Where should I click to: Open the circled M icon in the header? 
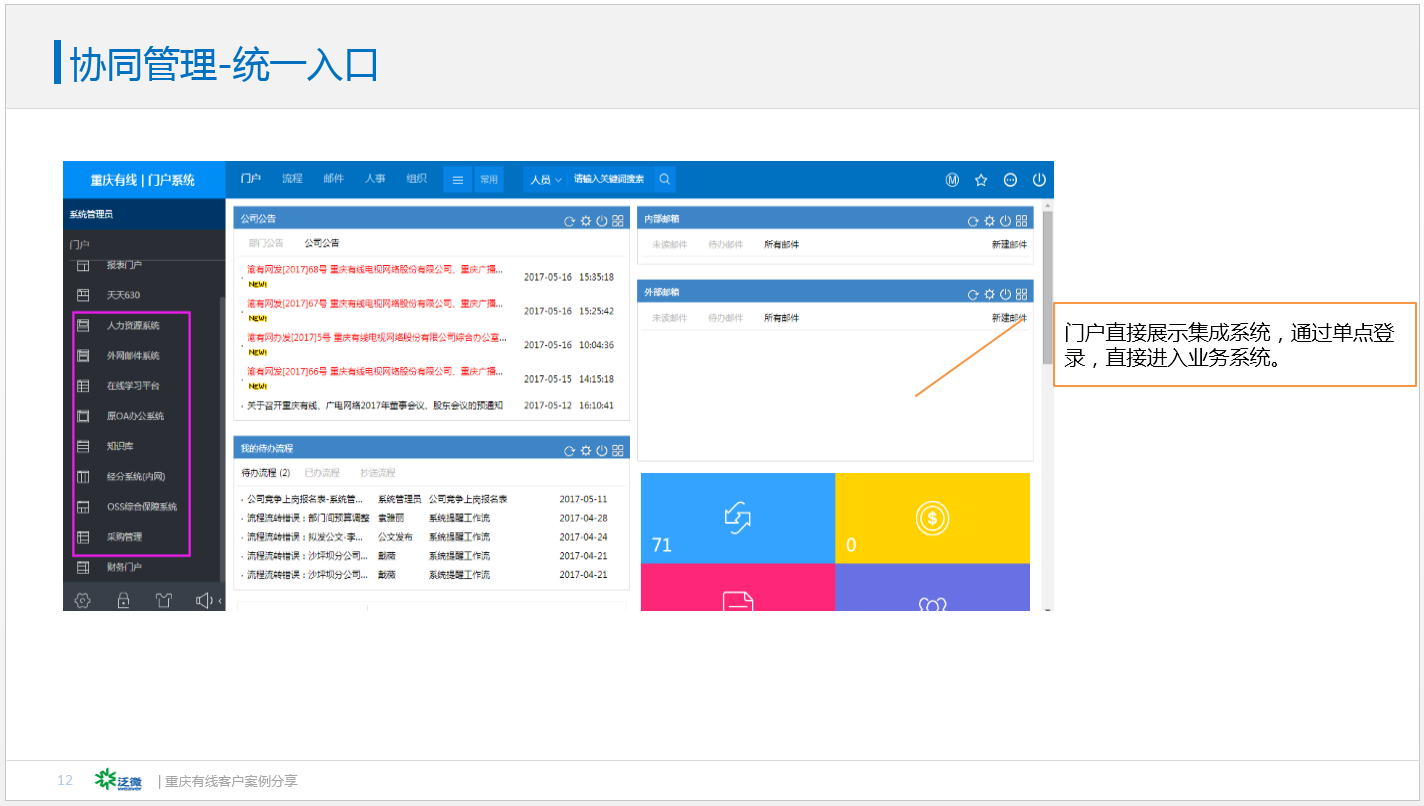[x=952, y=180]
